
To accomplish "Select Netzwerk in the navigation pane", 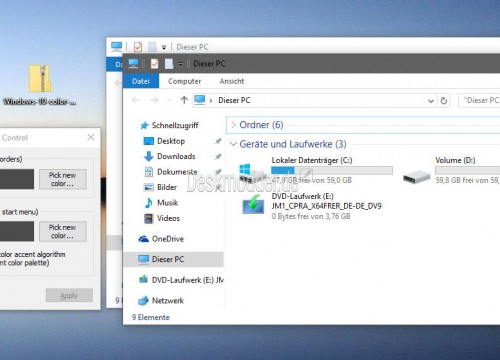I will 161,301.
